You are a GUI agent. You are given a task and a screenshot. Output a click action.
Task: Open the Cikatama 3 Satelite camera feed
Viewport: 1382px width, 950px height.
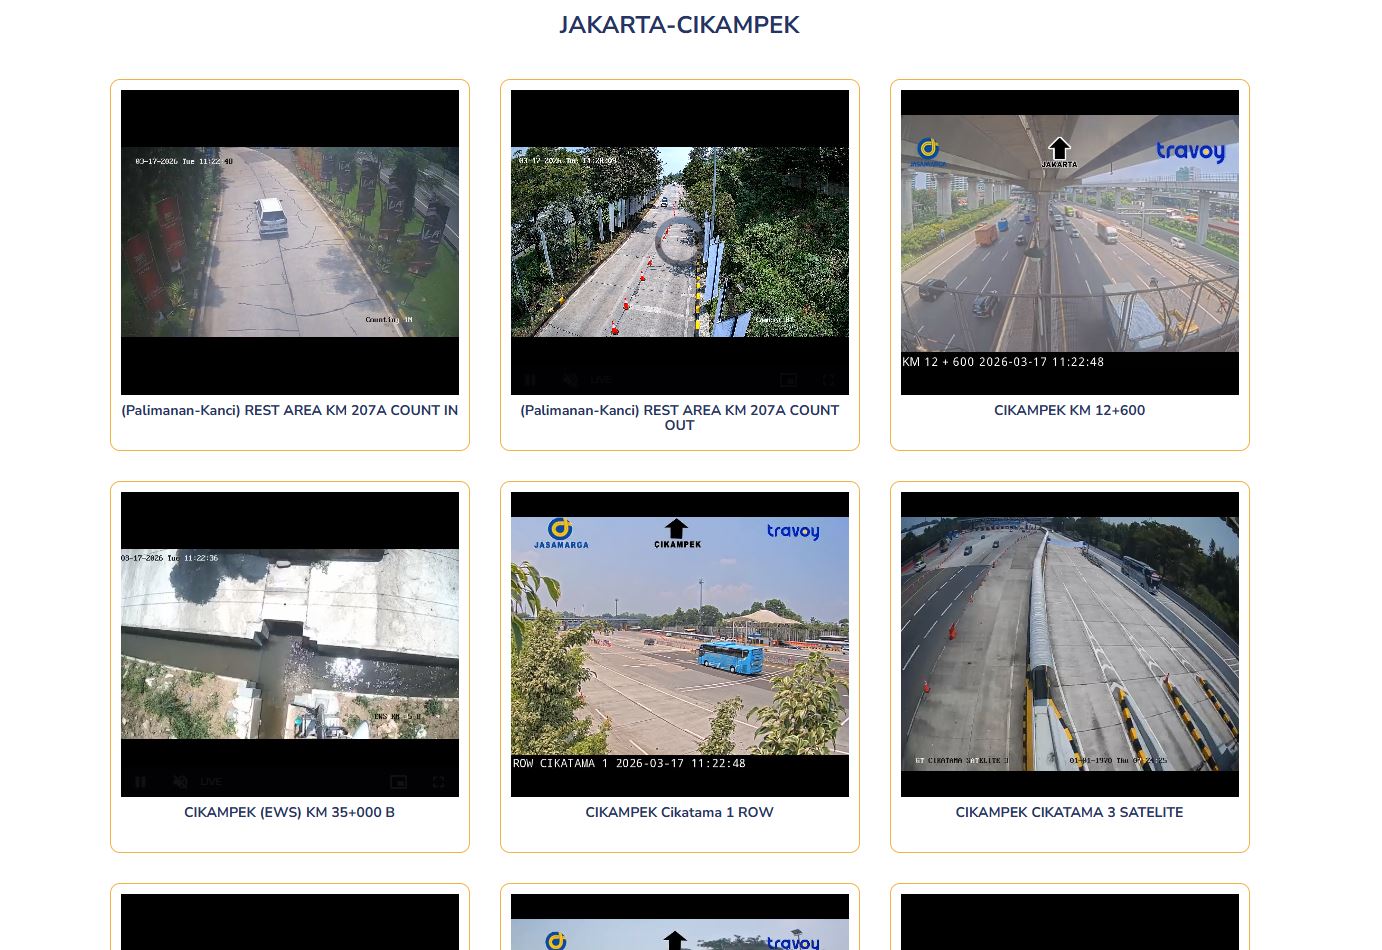pyautogui.click(x=1069, y=643)
